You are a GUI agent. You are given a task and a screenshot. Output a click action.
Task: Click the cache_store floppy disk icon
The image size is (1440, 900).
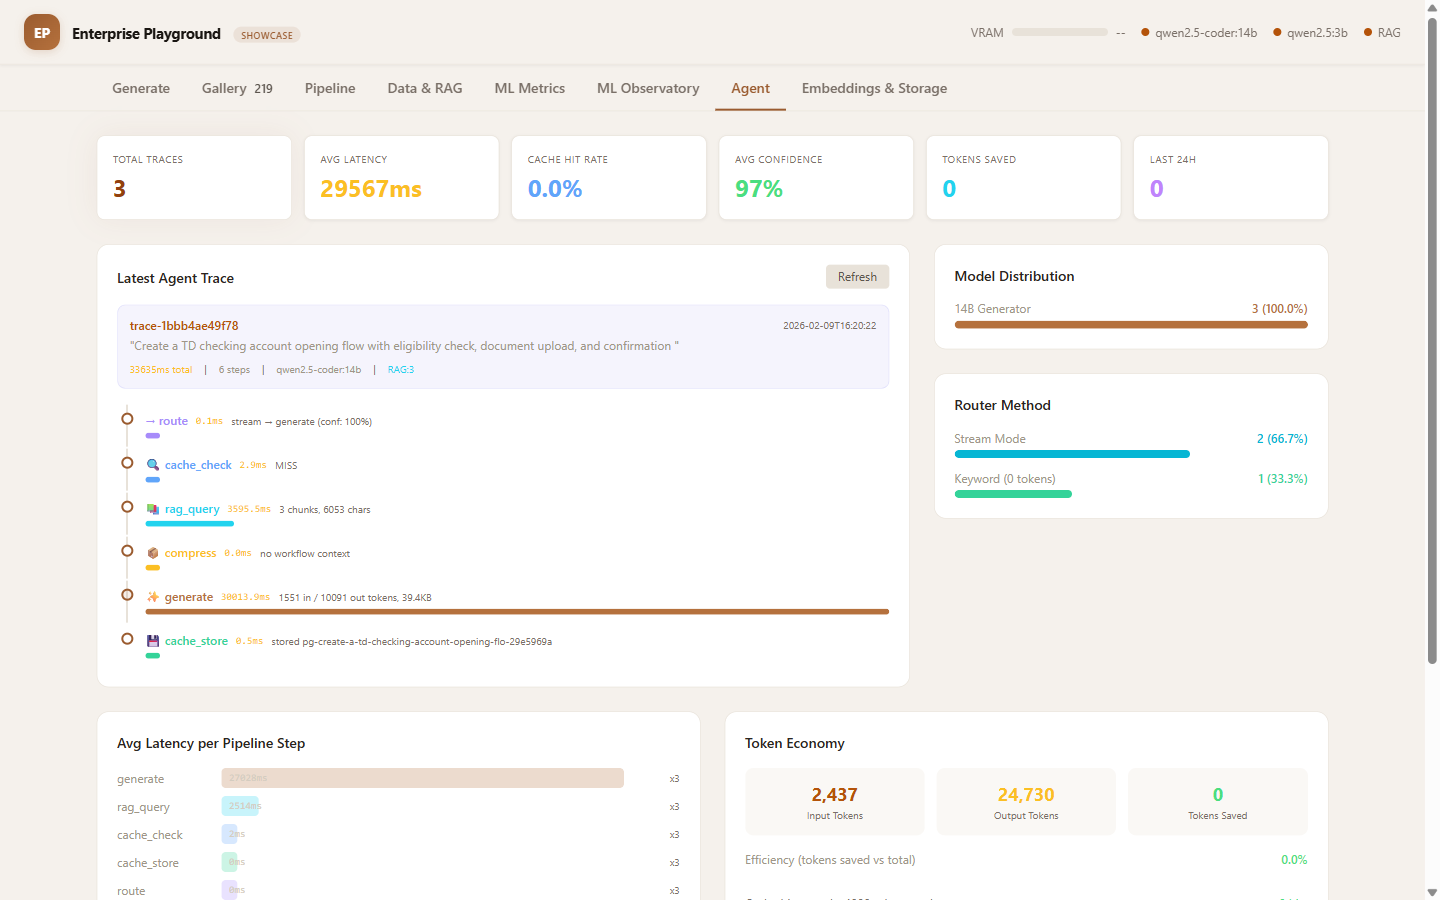coord(153,641)
